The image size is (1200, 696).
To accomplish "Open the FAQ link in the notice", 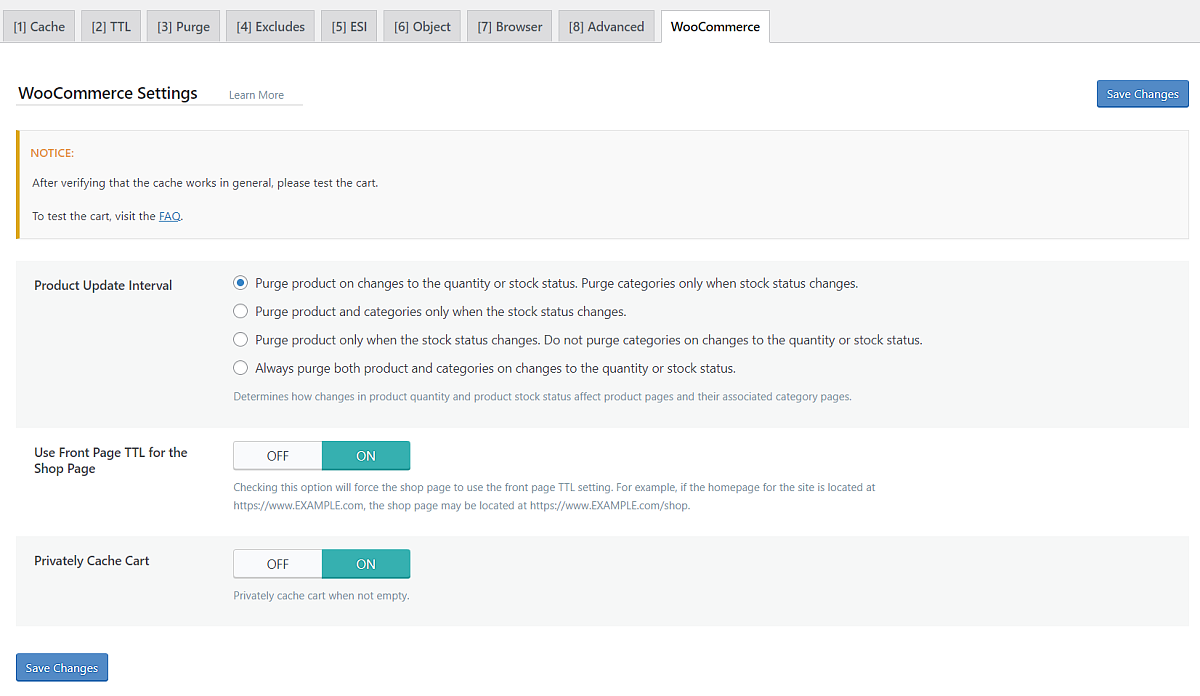I will [170, 216].
